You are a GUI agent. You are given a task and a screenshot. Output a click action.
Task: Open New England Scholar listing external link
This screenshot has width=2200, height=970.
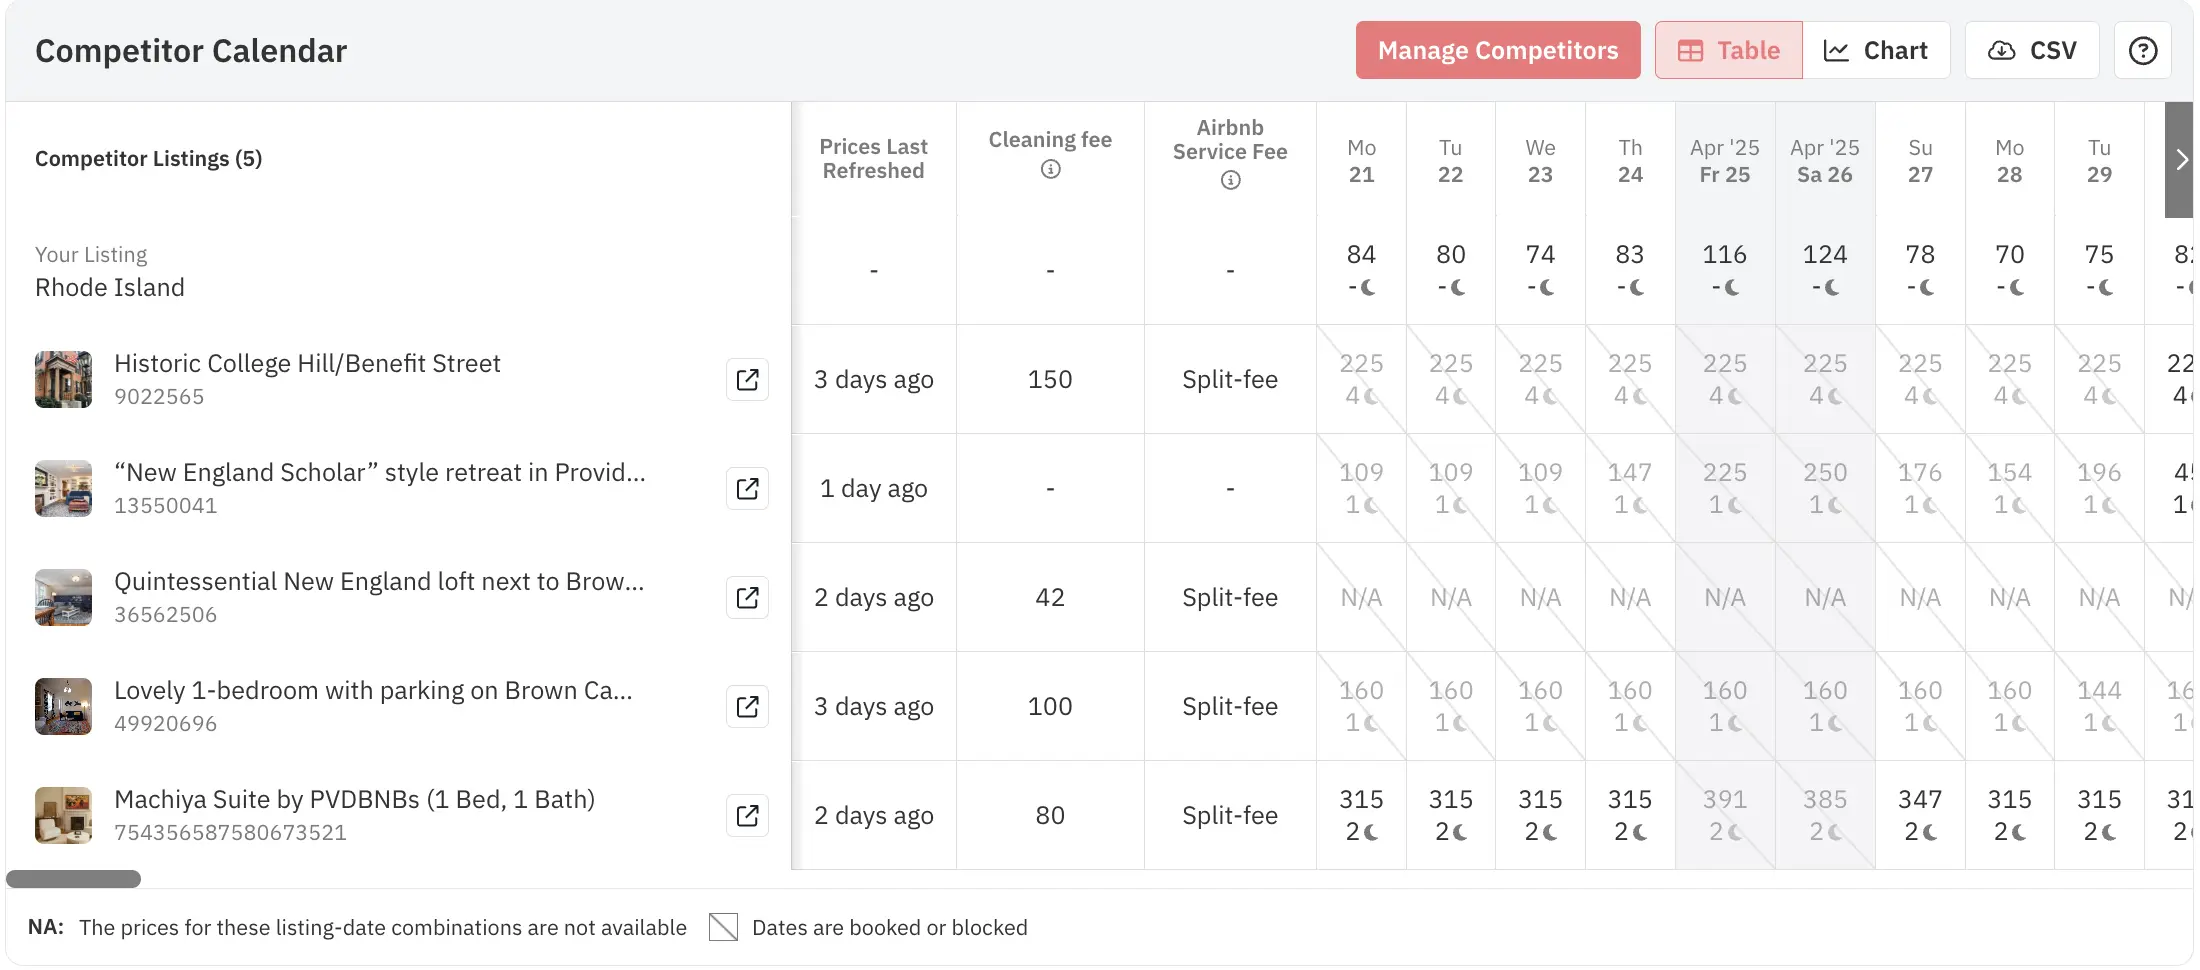[747, 489]
